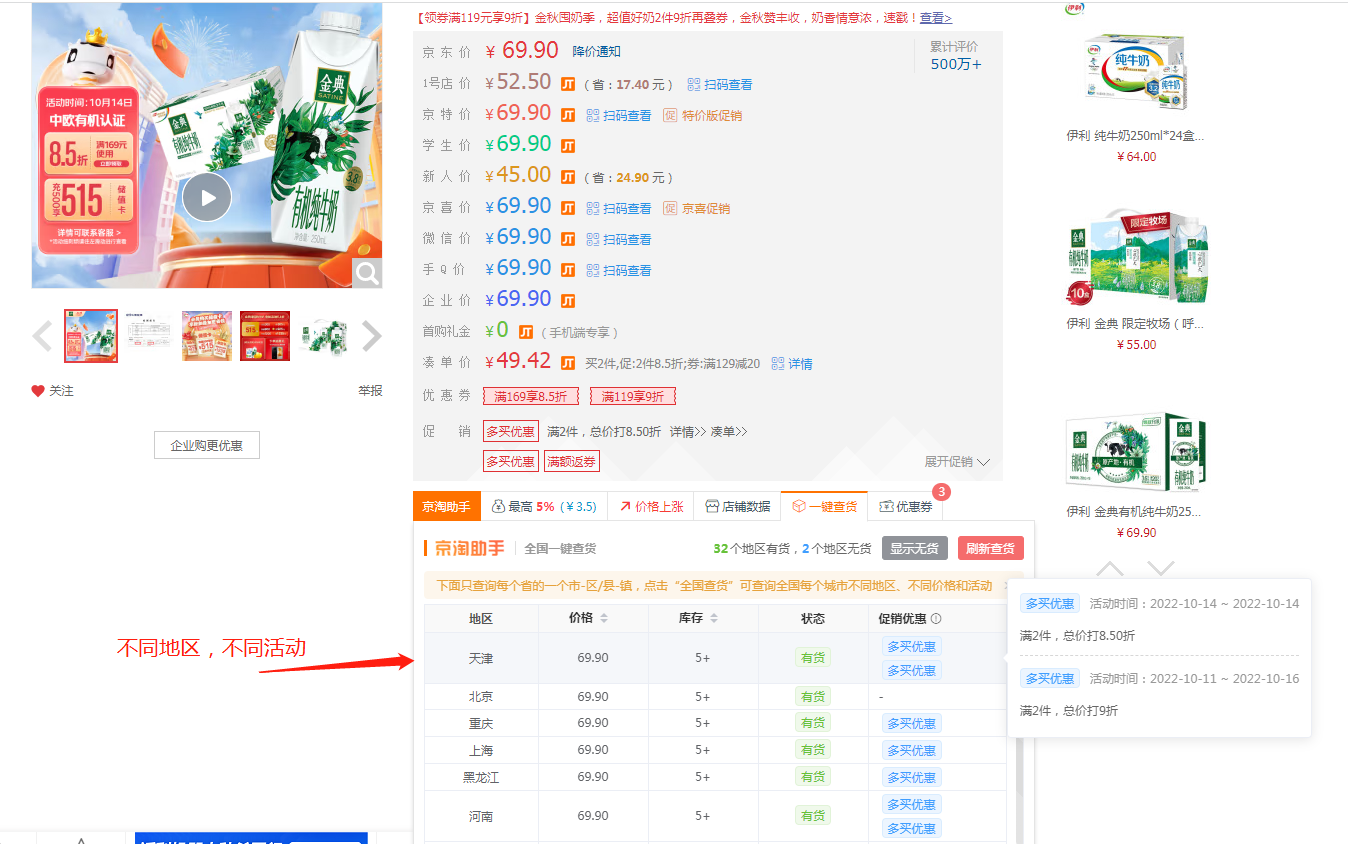Open the 伊利 金典 限定牧场 product title
This screenshot has width=1348, height=844.
tap(1135, 324)
